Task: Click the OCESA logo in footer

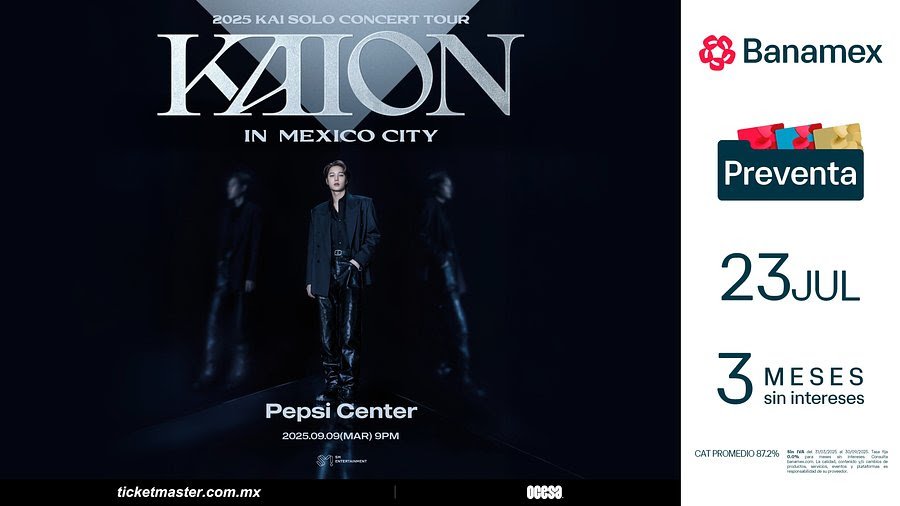Action: coord(545,492)
